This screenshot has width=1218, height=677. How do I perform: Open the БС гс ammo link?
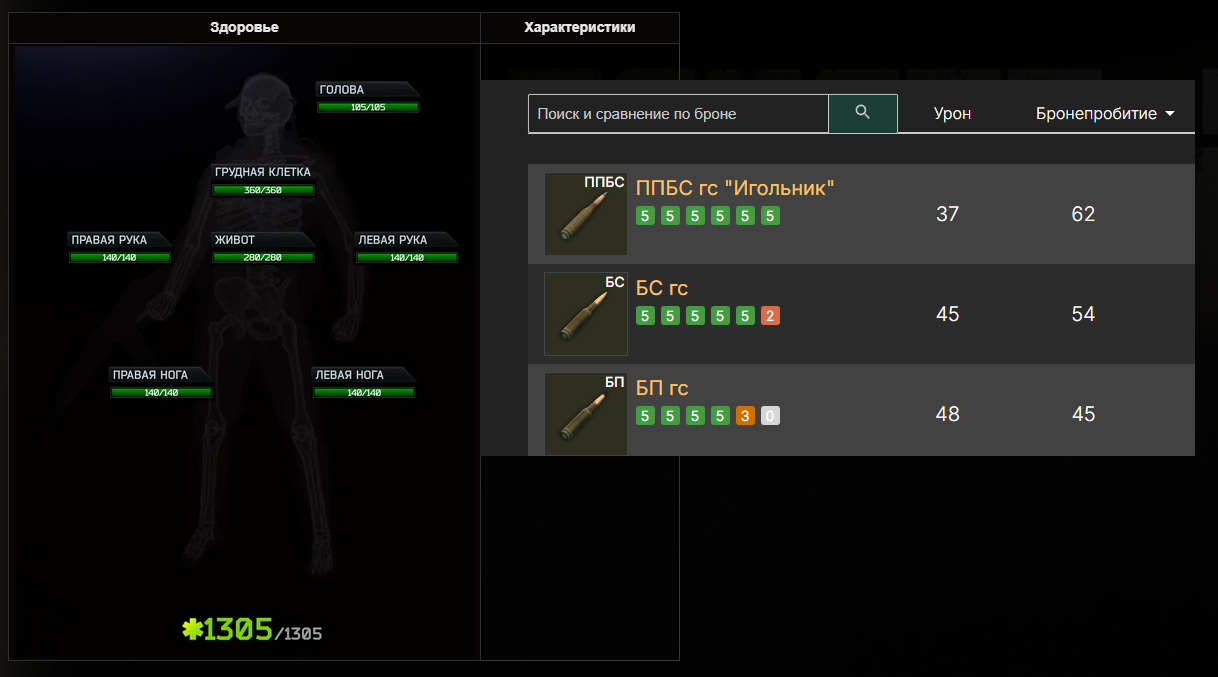pyautogui.click(x=662, y=288)
